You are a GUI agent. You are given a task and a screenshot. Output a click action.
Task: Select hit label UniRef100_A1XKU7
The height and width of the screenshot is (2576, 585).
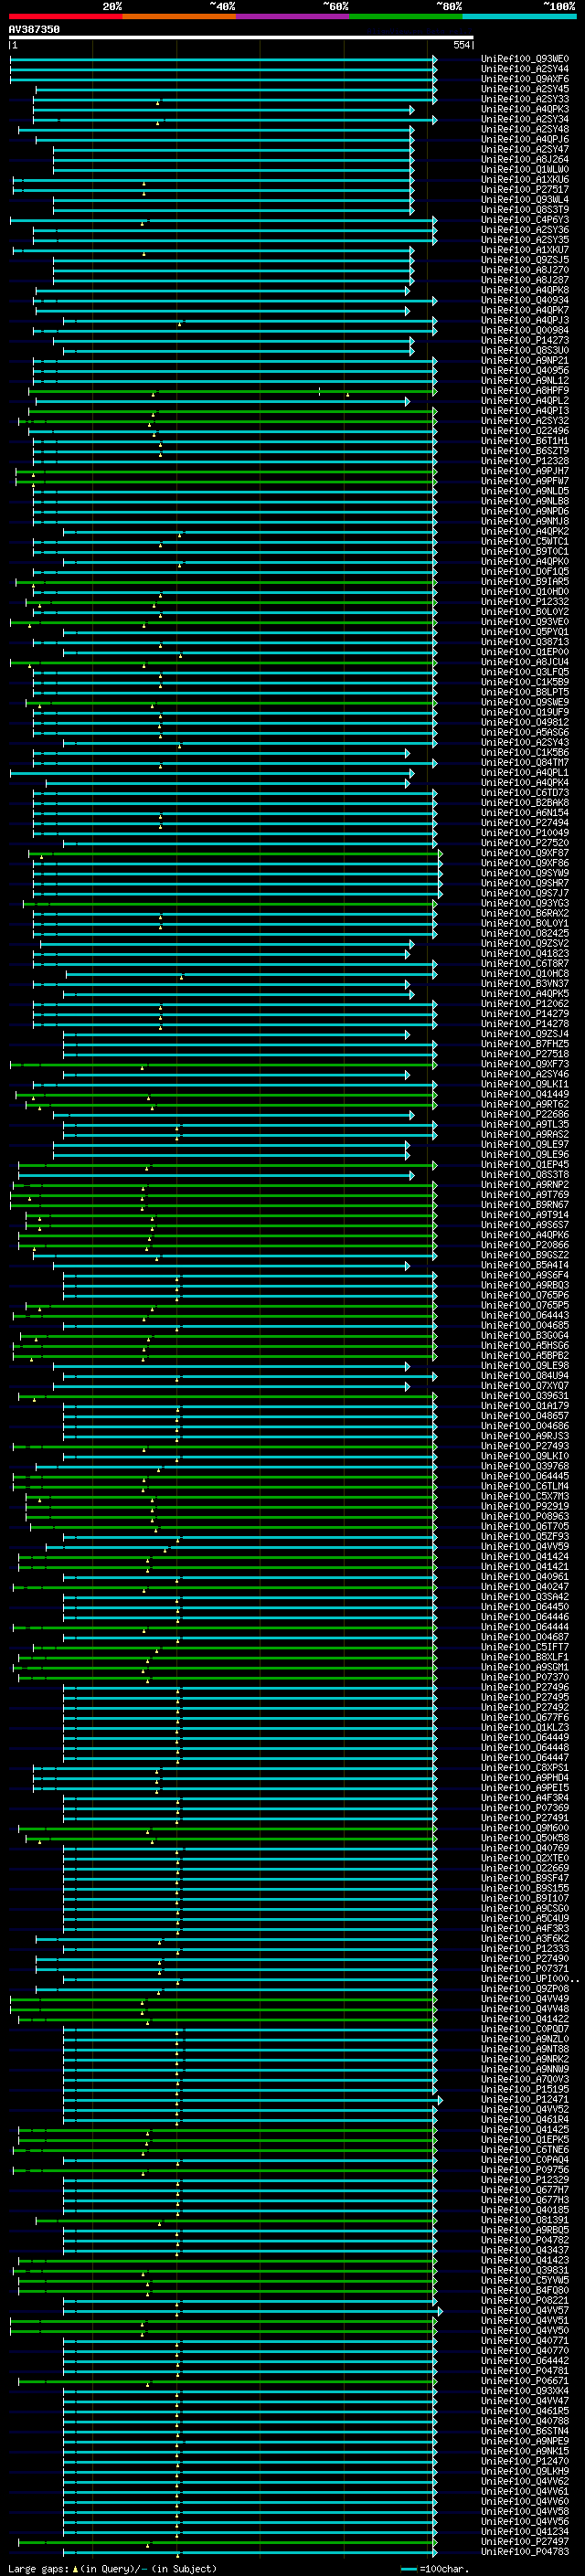click(x=525, y=250)
